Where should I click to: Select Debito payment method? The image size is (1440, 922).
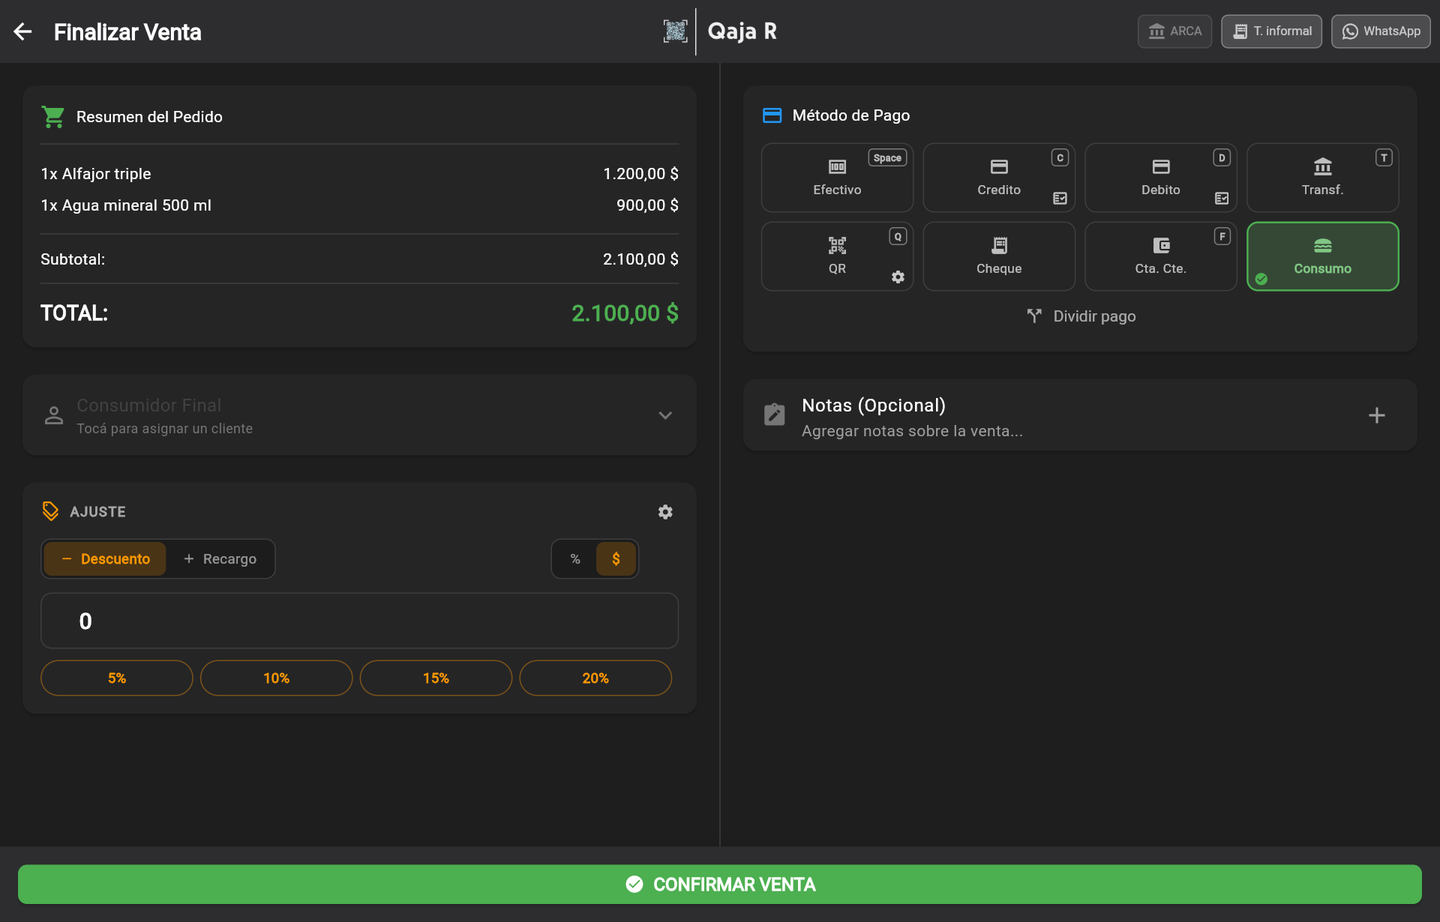(1161, 178)
